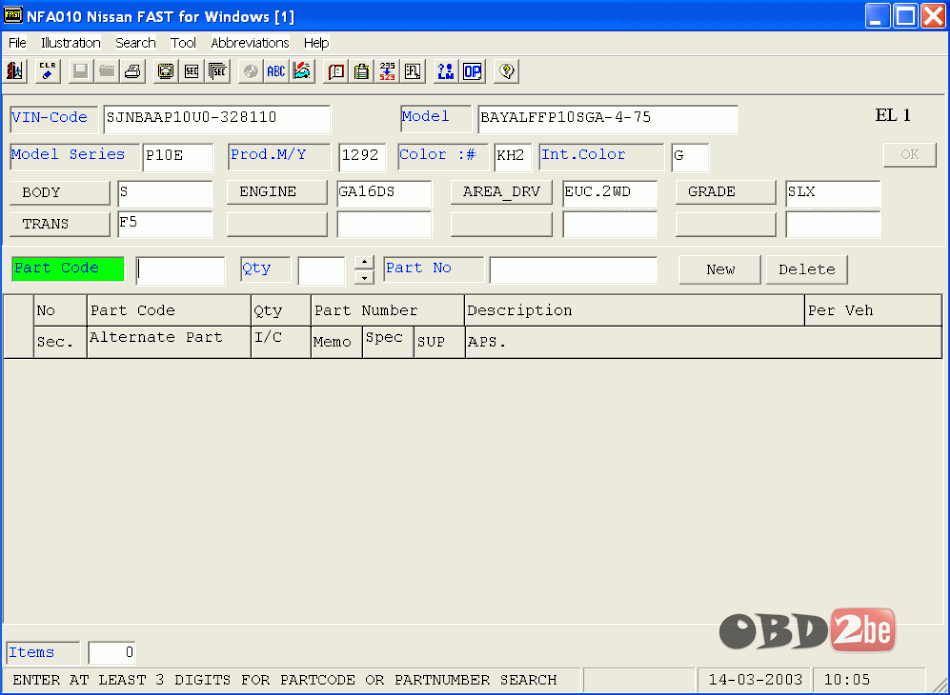
Task: Click the ABC abbreviations icon
Action: point(276,71)
